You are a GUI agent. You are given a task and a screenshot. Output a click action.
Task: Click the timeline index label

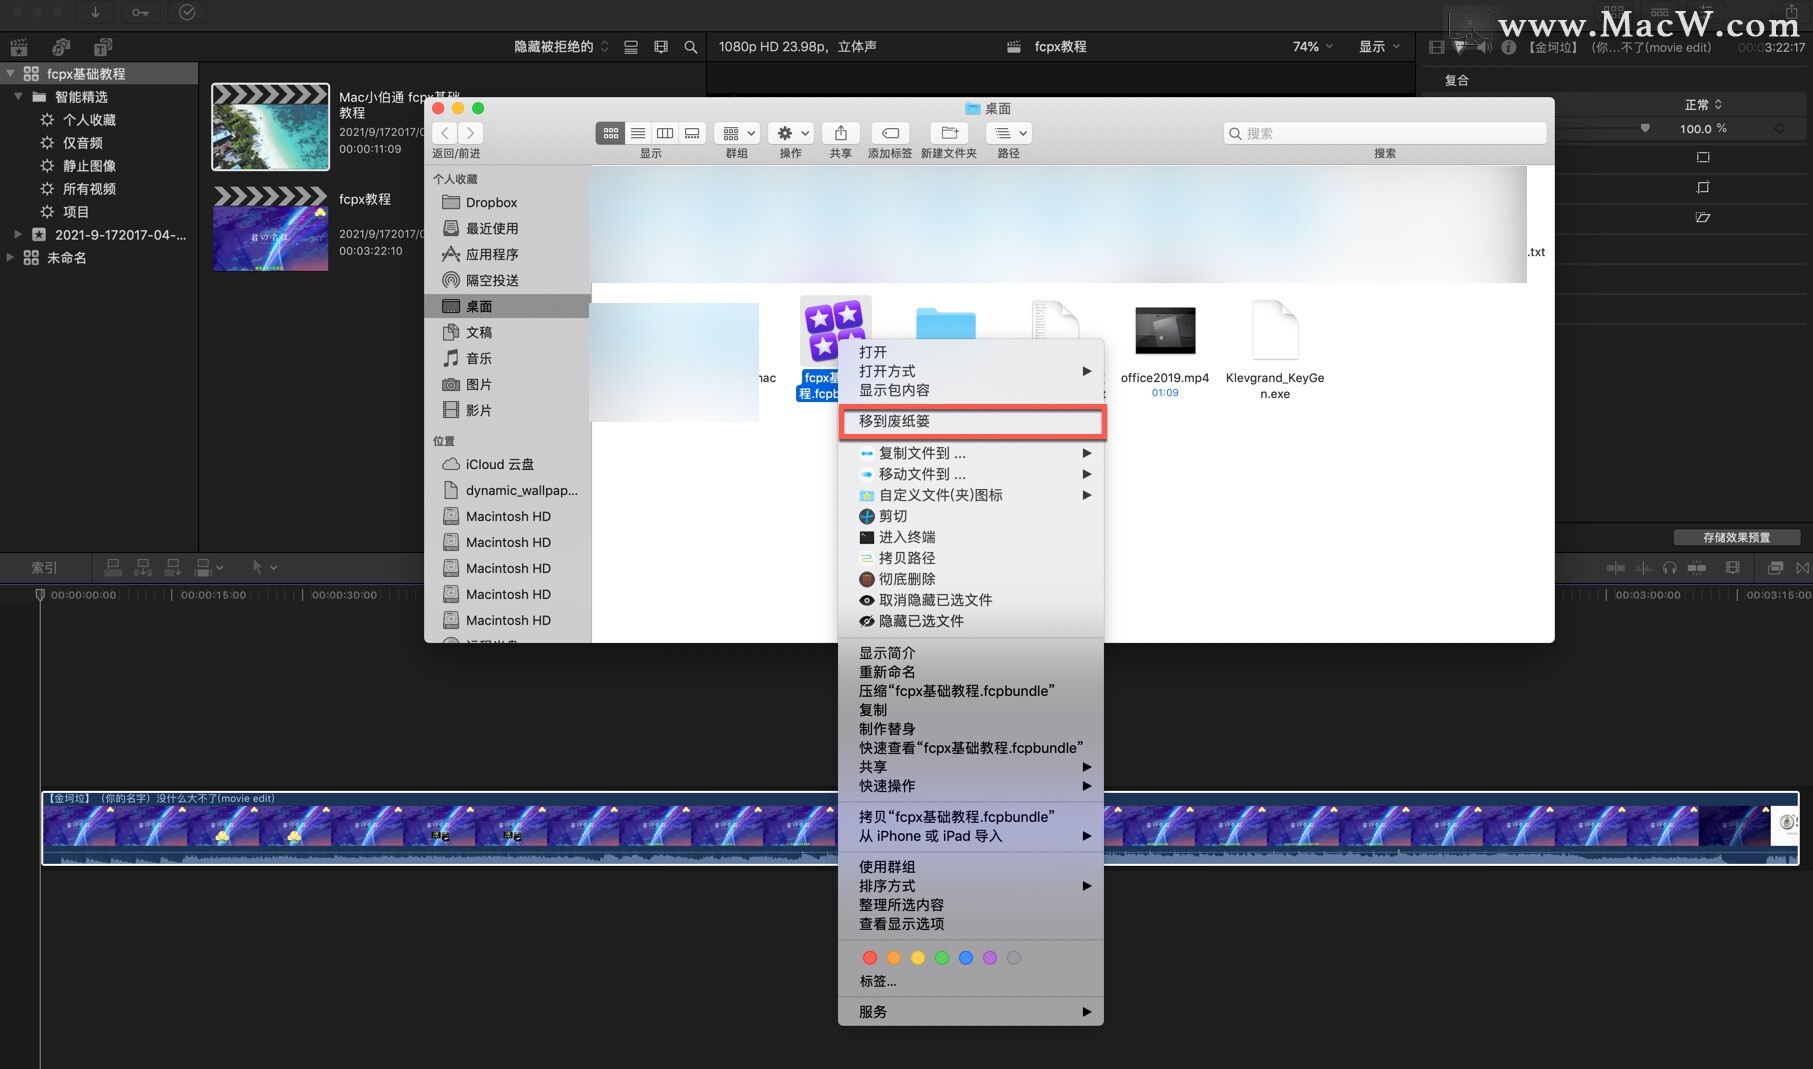point(44,567)
